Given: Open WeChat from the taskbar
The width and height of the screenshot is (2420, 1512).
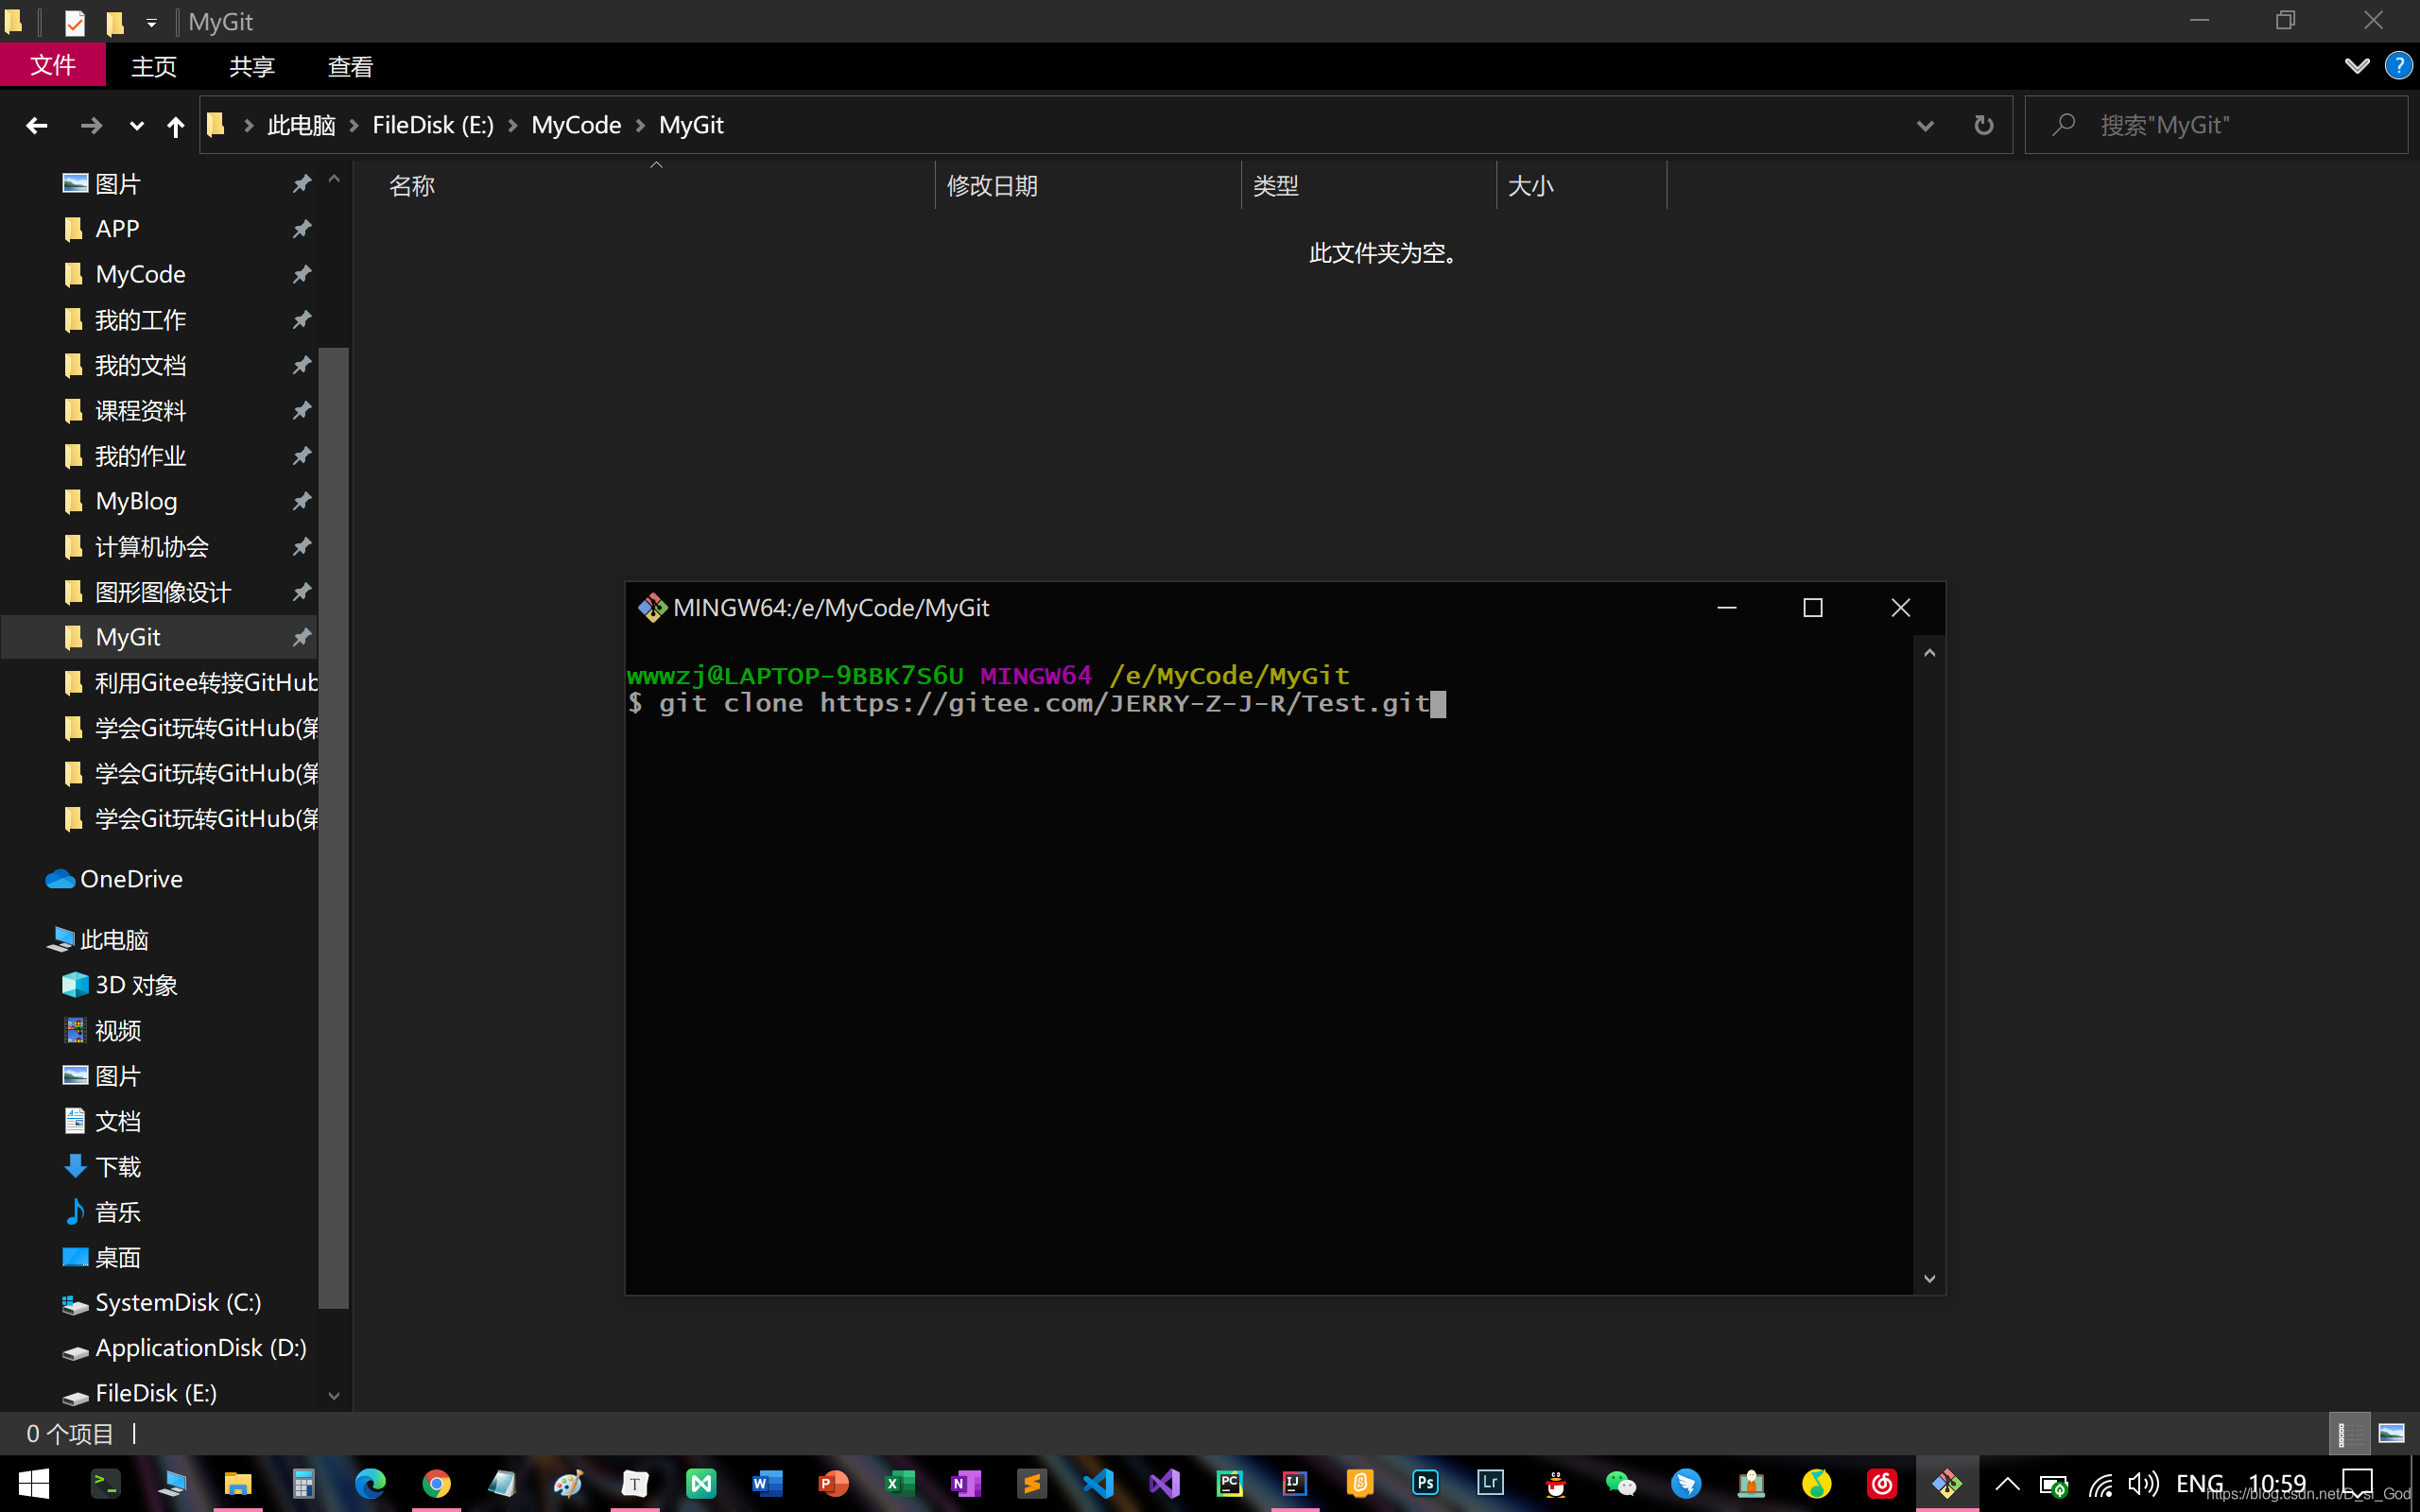Looking at the screenshot, I should [1620, 1483].
